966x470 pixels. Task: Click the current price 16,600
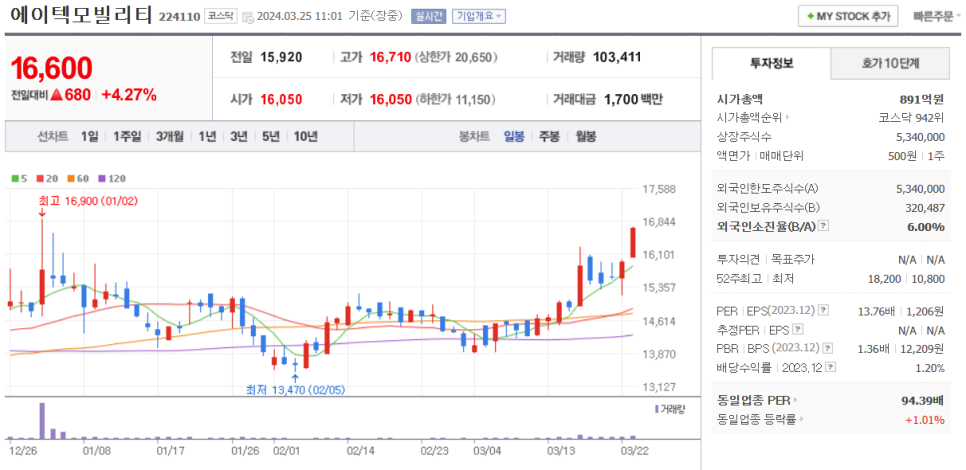coord(52,68)
